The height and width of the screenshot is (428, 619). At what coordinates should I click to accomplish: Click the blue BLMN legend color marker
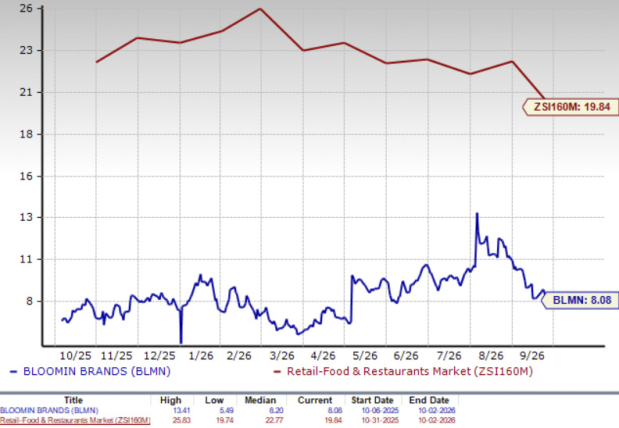click(x=13, y=372)
